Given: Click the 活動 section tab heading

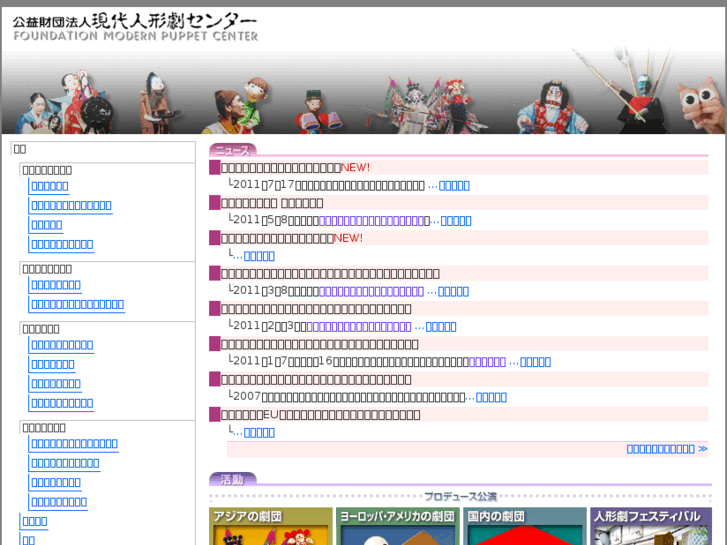Looking at the screenshot, I should (x=233, y=479).
